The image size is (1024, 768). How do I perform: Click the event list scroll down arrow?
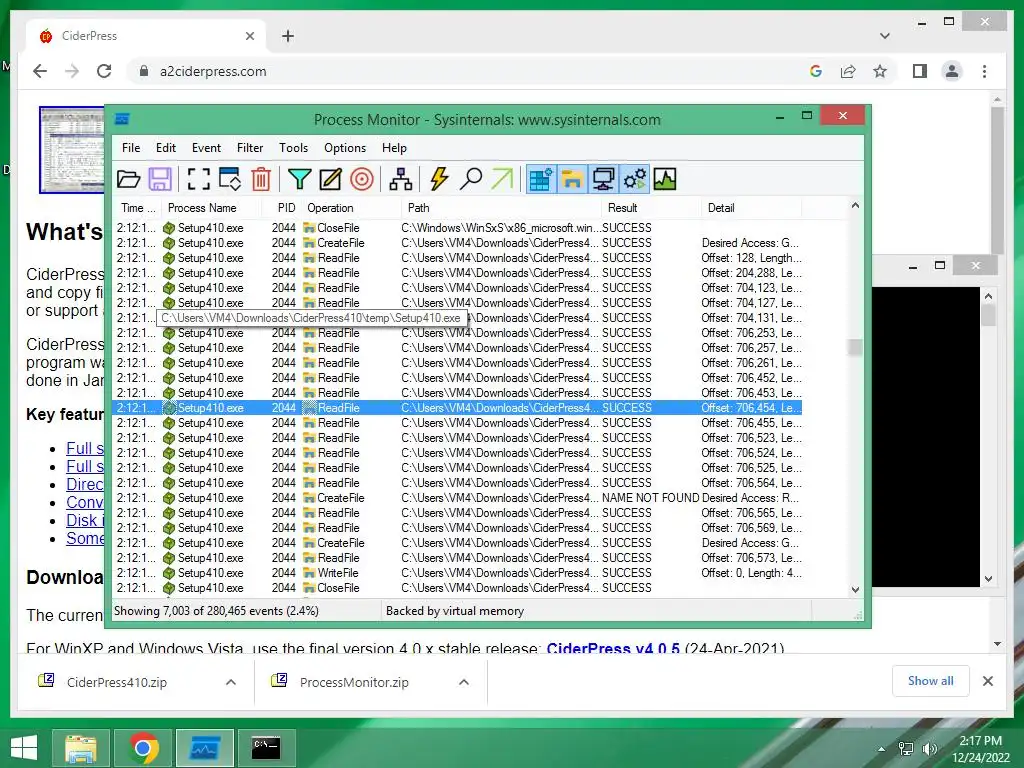point(855,590)
